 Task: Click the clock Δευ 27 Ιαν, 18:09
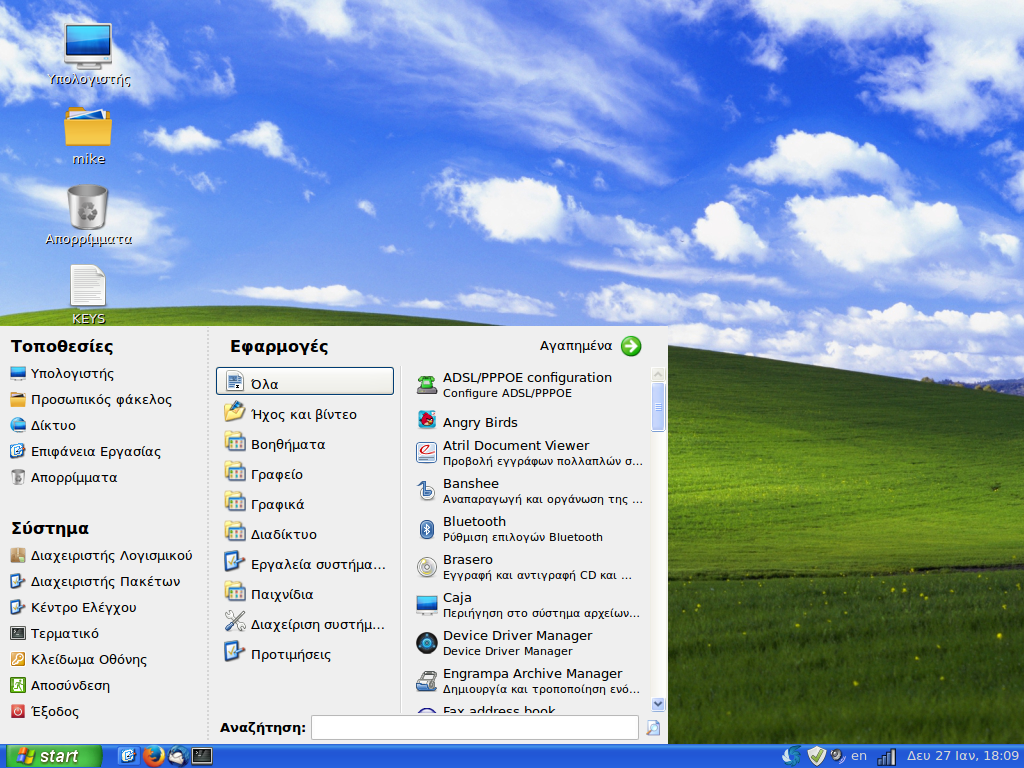tap(963, 756)
